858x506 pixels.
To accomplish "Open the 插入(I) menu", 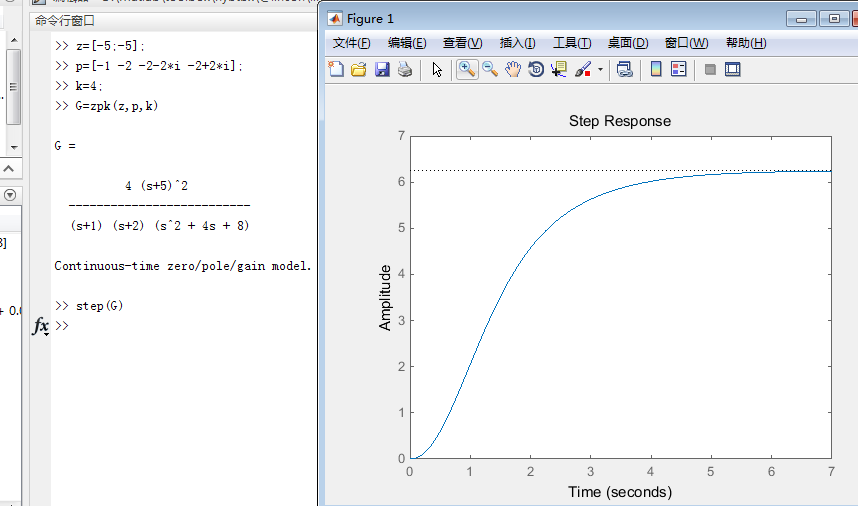I will [518, 43].
